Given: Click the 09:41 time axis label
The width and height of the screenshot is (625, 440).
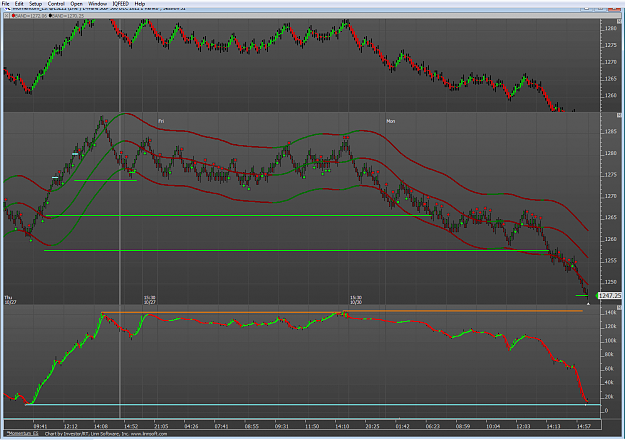Looking at the screenshot, I should (40, 426).
